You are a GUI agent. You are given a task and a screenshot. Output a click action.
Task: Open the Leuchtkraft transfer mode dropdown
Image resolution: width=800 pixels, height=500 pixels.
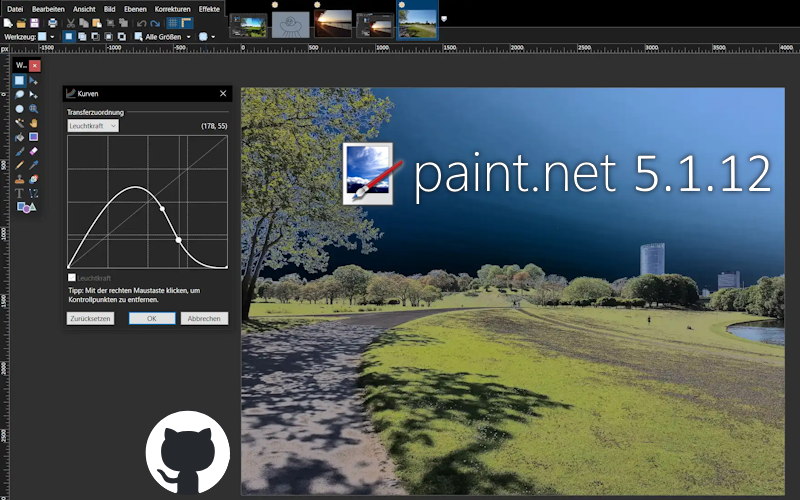pyautogui.click(x=93, y=126)
